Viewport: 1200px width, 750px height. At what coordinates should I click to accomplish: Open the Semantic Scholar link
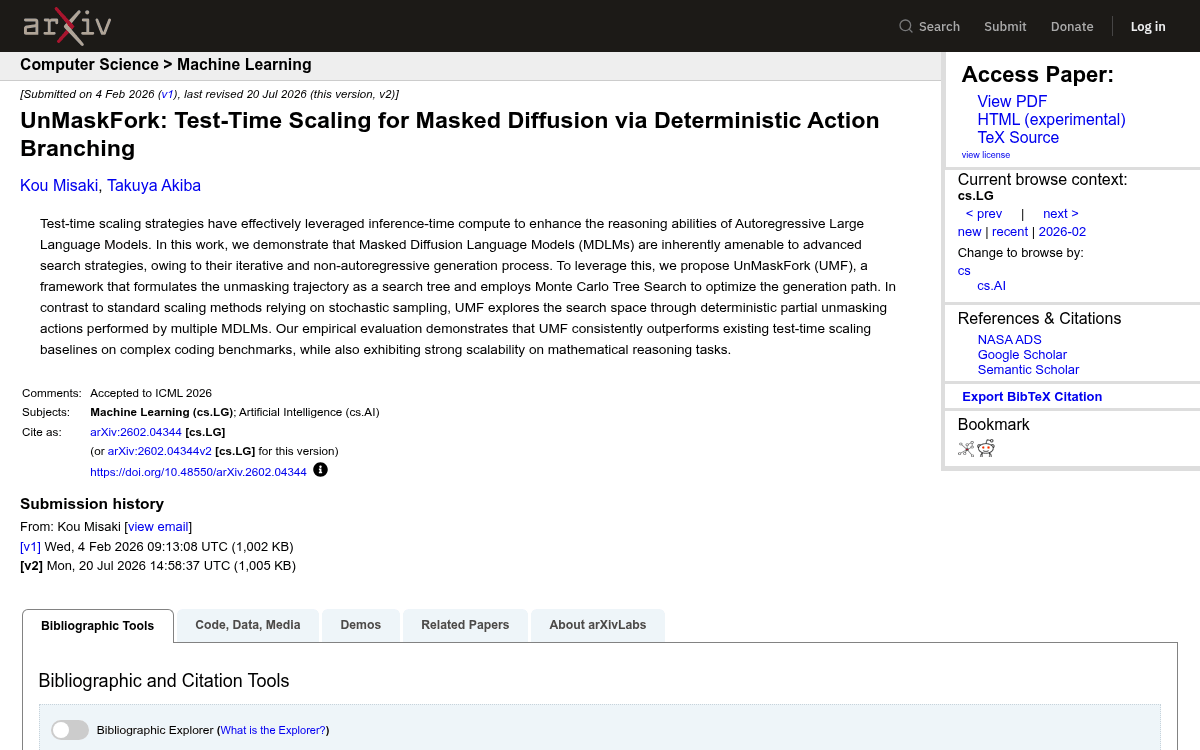(1028, 370)
